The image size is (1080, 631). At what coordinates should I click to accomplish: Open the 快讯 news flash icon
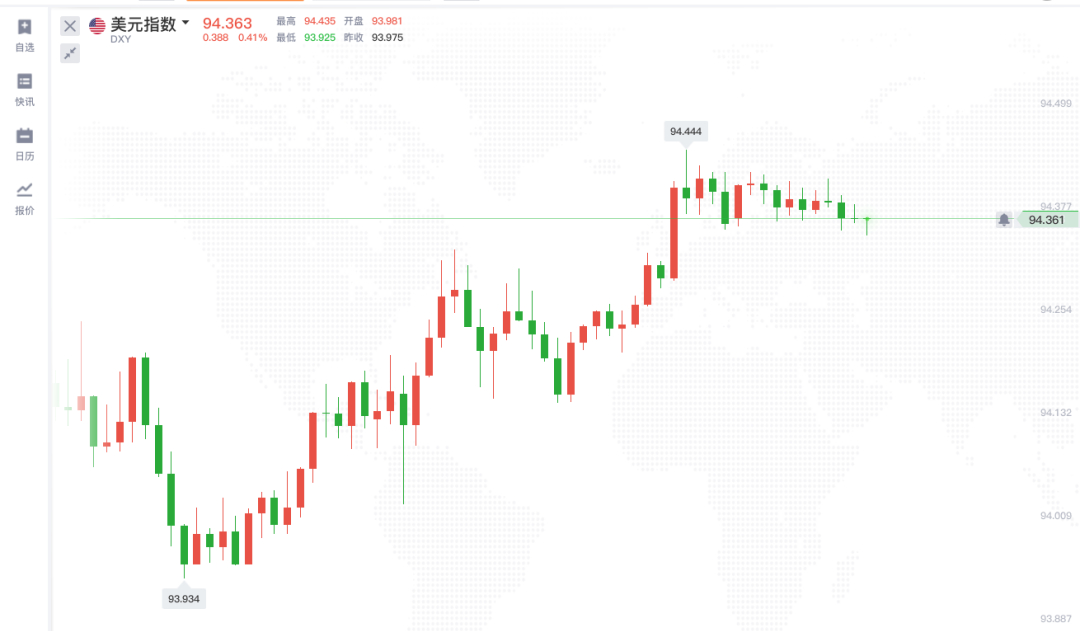click(x=25, y=82)
